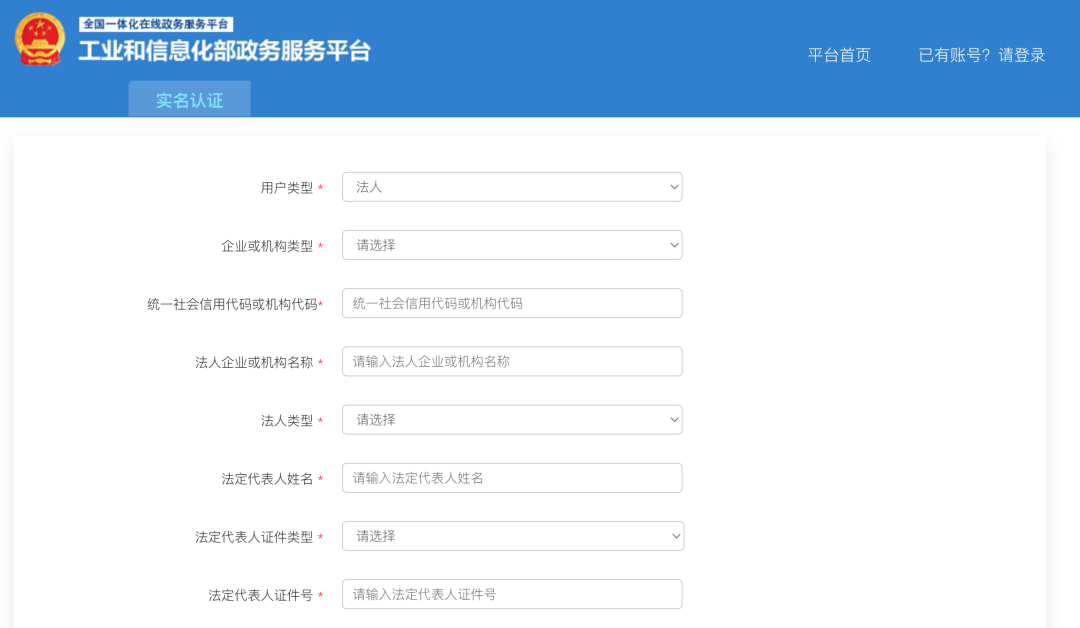Click the 全国一体化在线政务服务平台 banner label

(156, 24)
